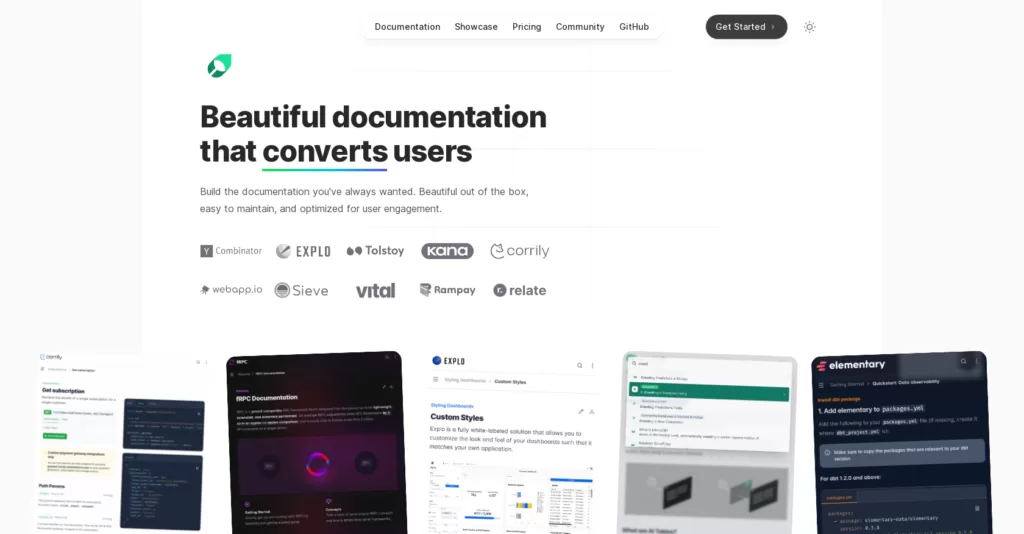This screenshot has width=1024, height=534.
Task: Click the Tolstoy customer logo
Action: pyautogui.click(x=376, y=251)
